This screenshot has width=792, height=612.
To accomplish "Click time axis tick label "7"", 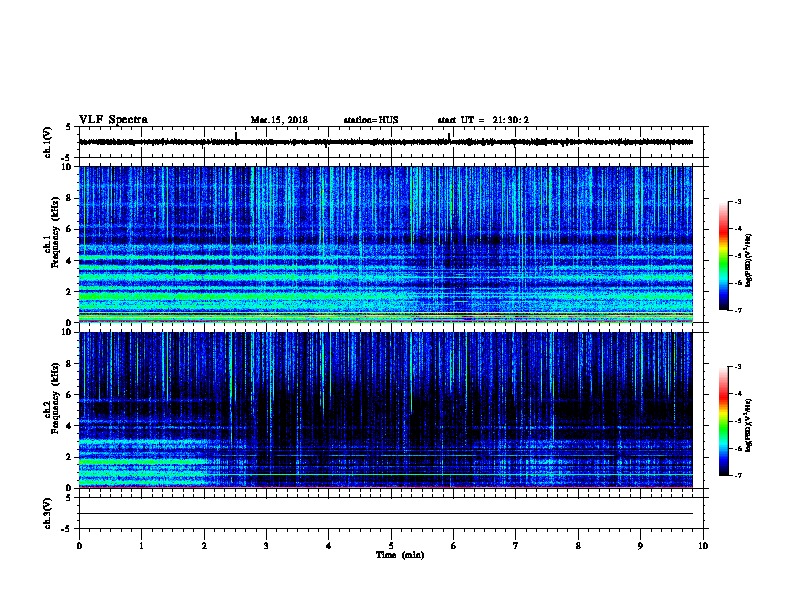I will [516, 546].
